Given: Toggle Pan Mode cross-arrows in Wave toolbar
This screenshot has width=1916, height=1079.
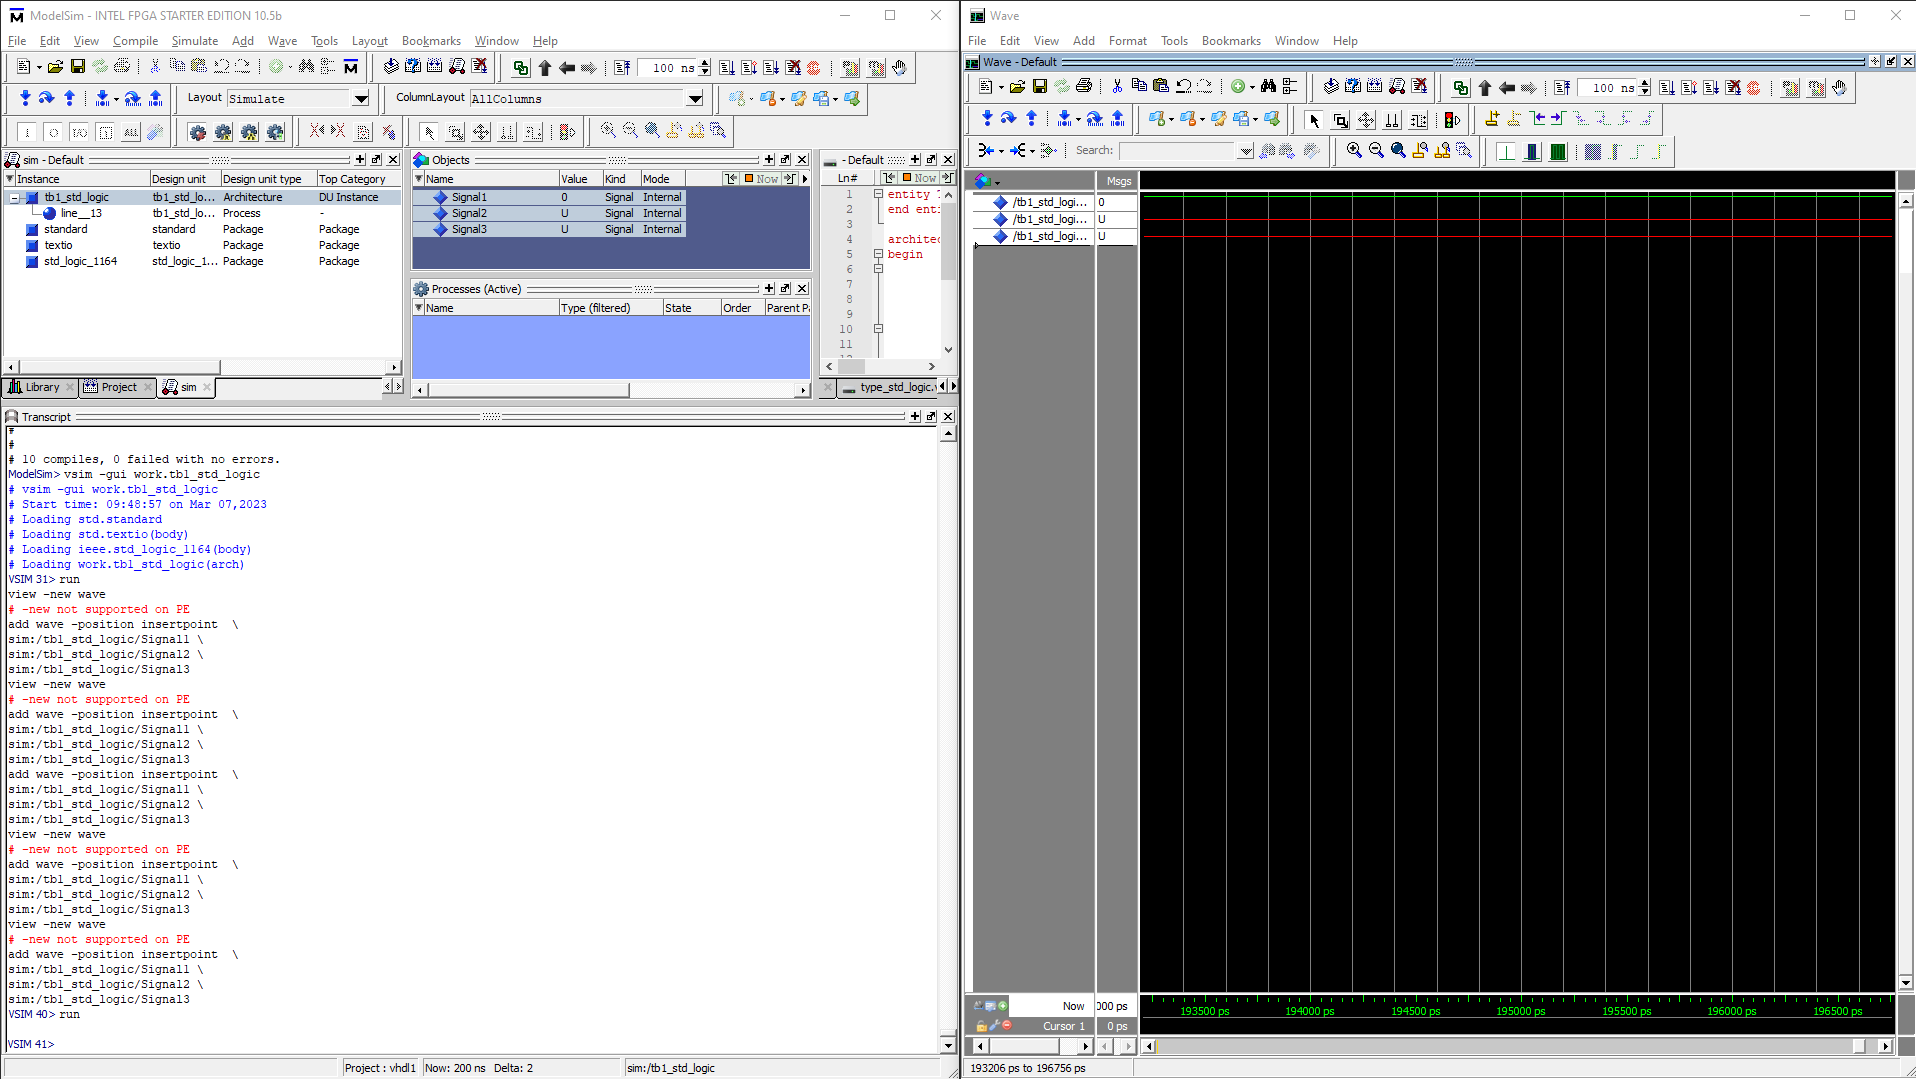Looking at the screenshot, I should click(x=1366, y=120).
